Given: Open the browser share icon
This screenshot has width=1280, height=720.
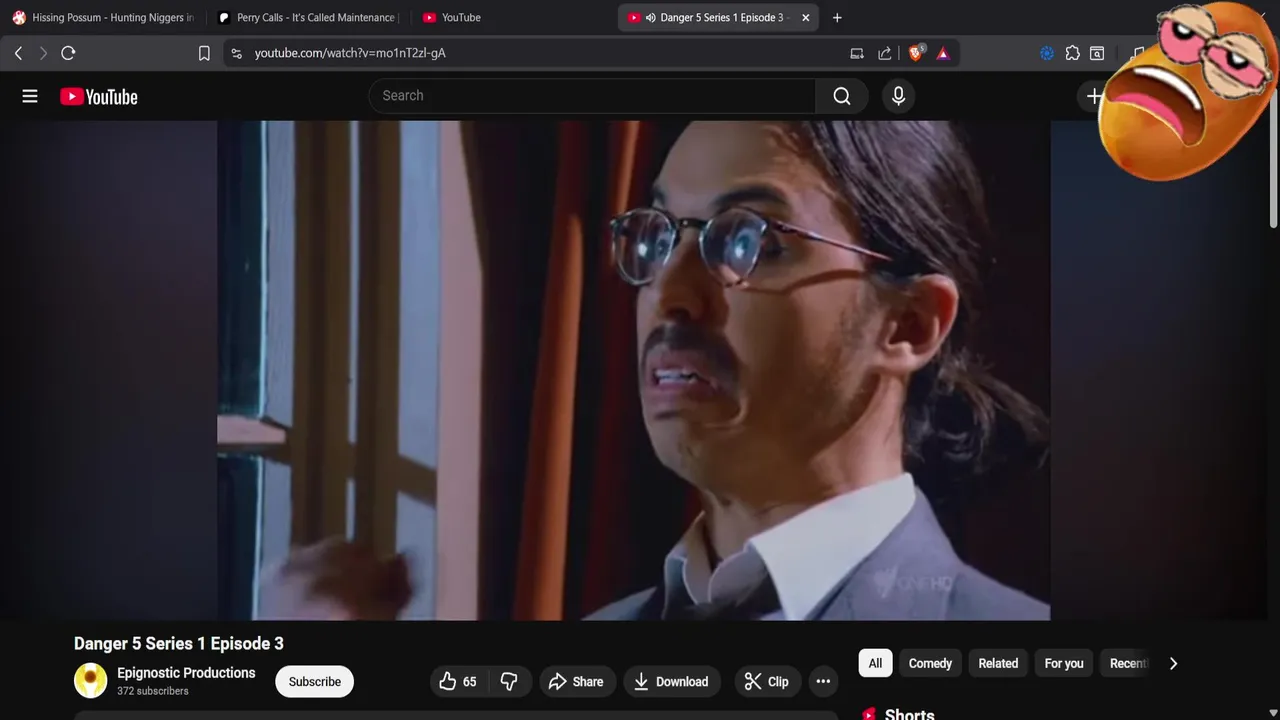Looking at the screenshot, I should [x=885, y=53].
